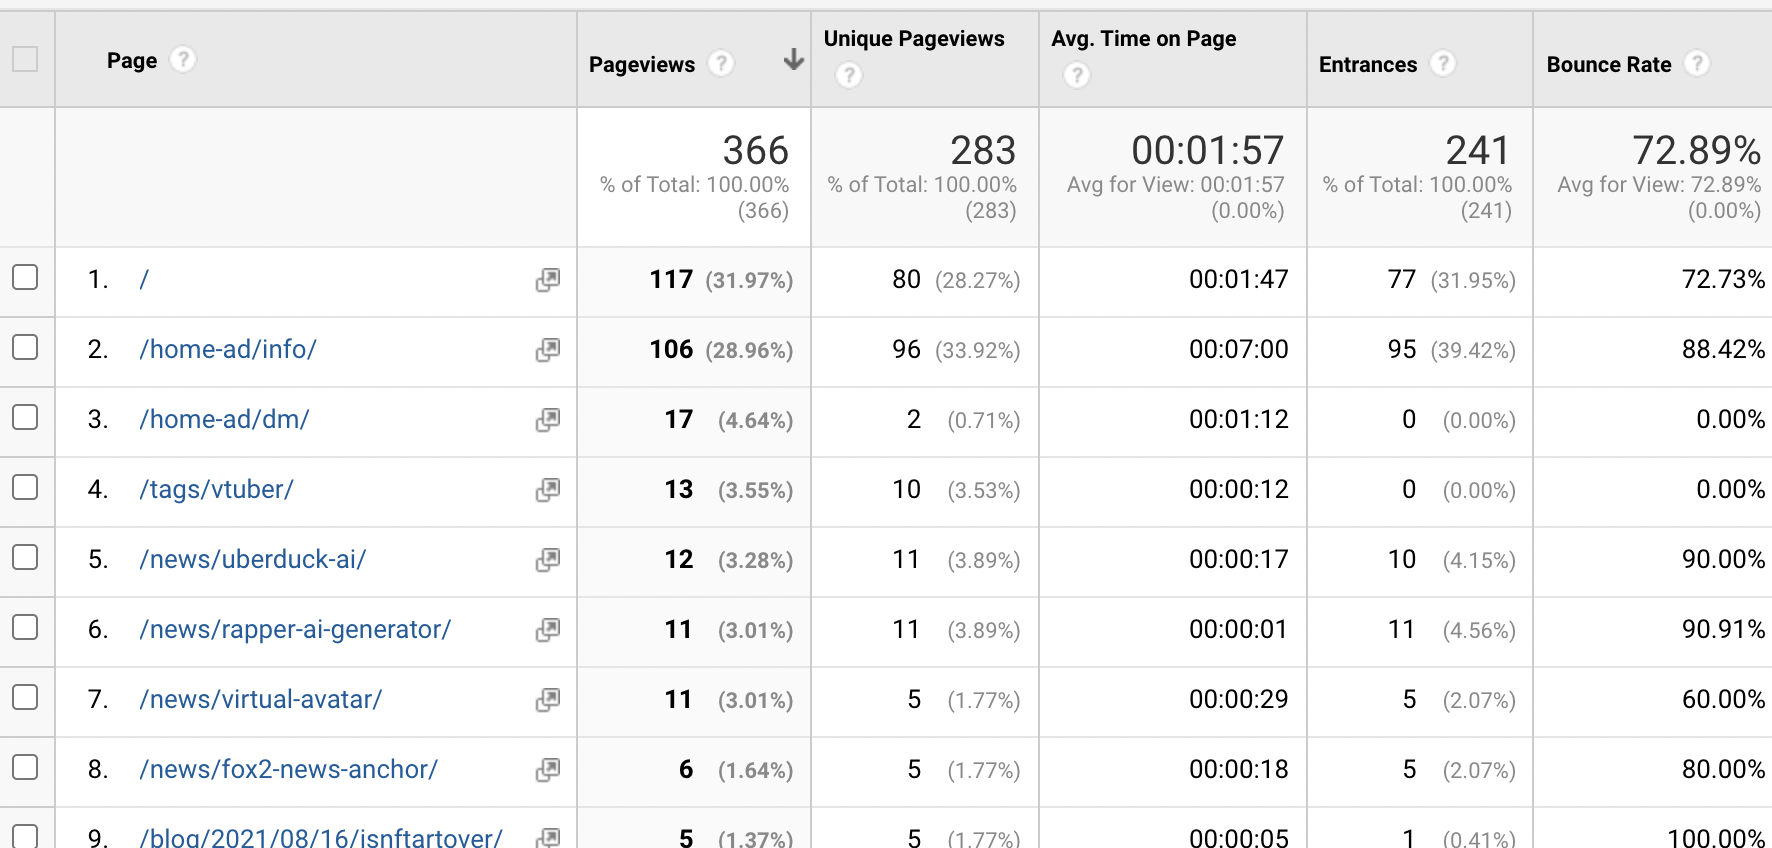Sort table by Bounce Rate column header

[x=1608, y=65]
